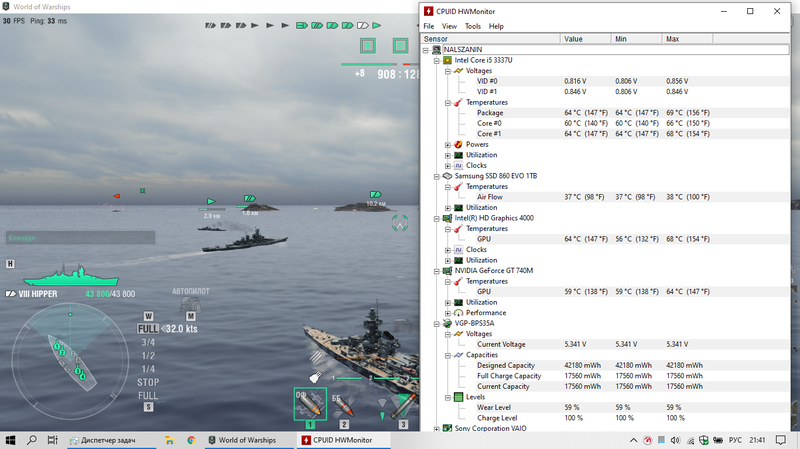This screenshot has width=800, height=449.
Task: Sort by the Sensor column header
Action: tap(490, 39)
